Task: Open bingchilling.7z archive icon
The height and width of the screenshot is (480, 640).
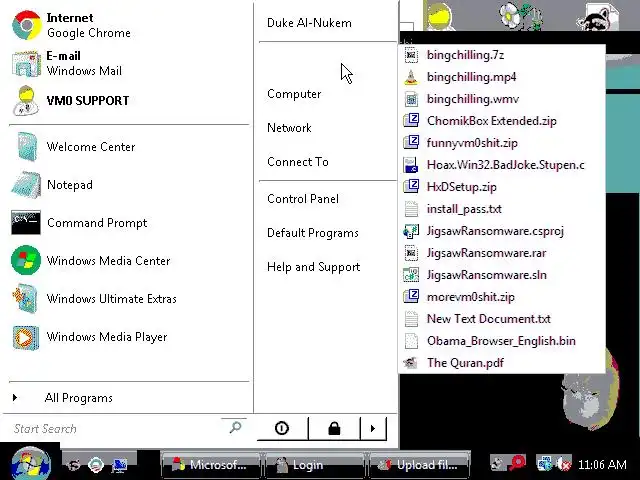Action: [x=411, y=55]
